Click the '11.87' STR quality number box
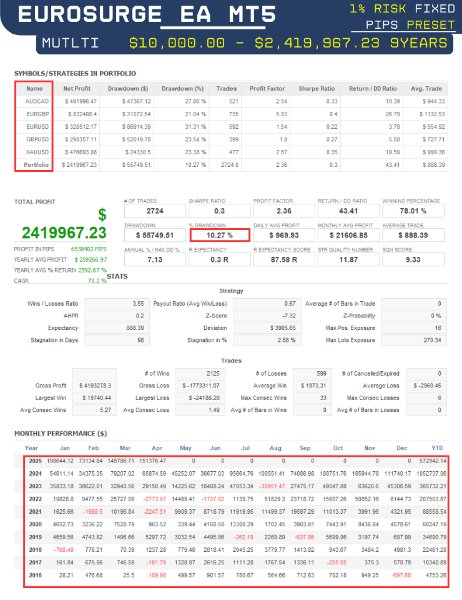 pyautogui.click(x=348, y=260)
